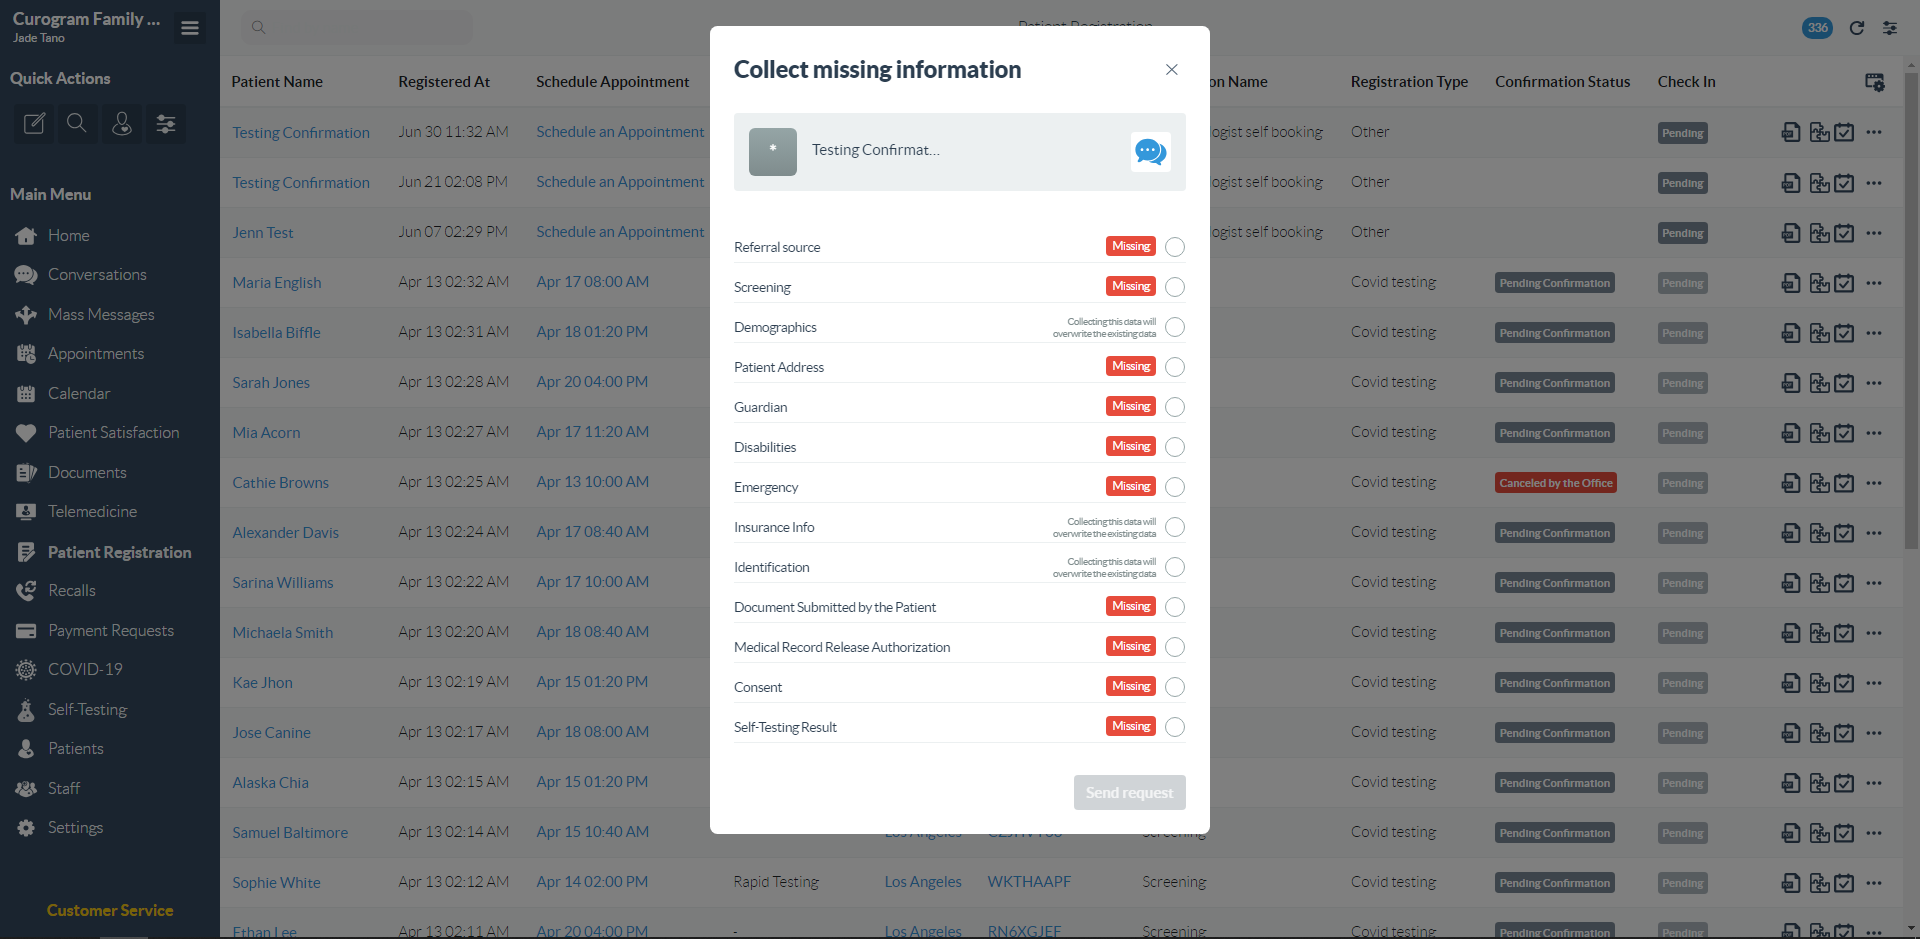Open more options for Maria English row
Image resolution: width=1920 pixels, height=939 pixels.
tap(1874, 283)
